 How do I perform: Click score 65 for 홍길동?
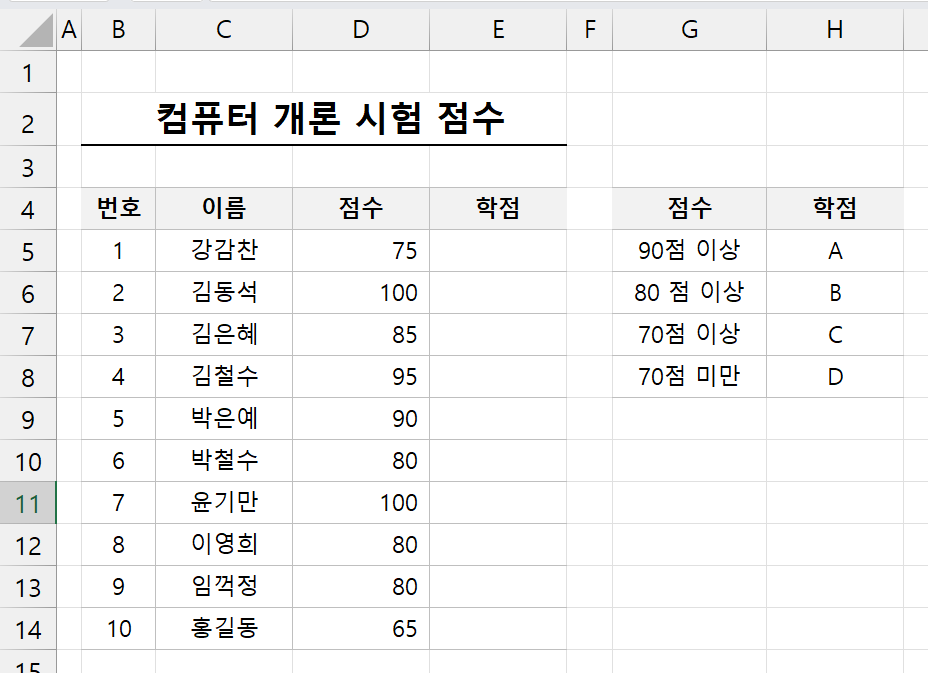(361, 629)
